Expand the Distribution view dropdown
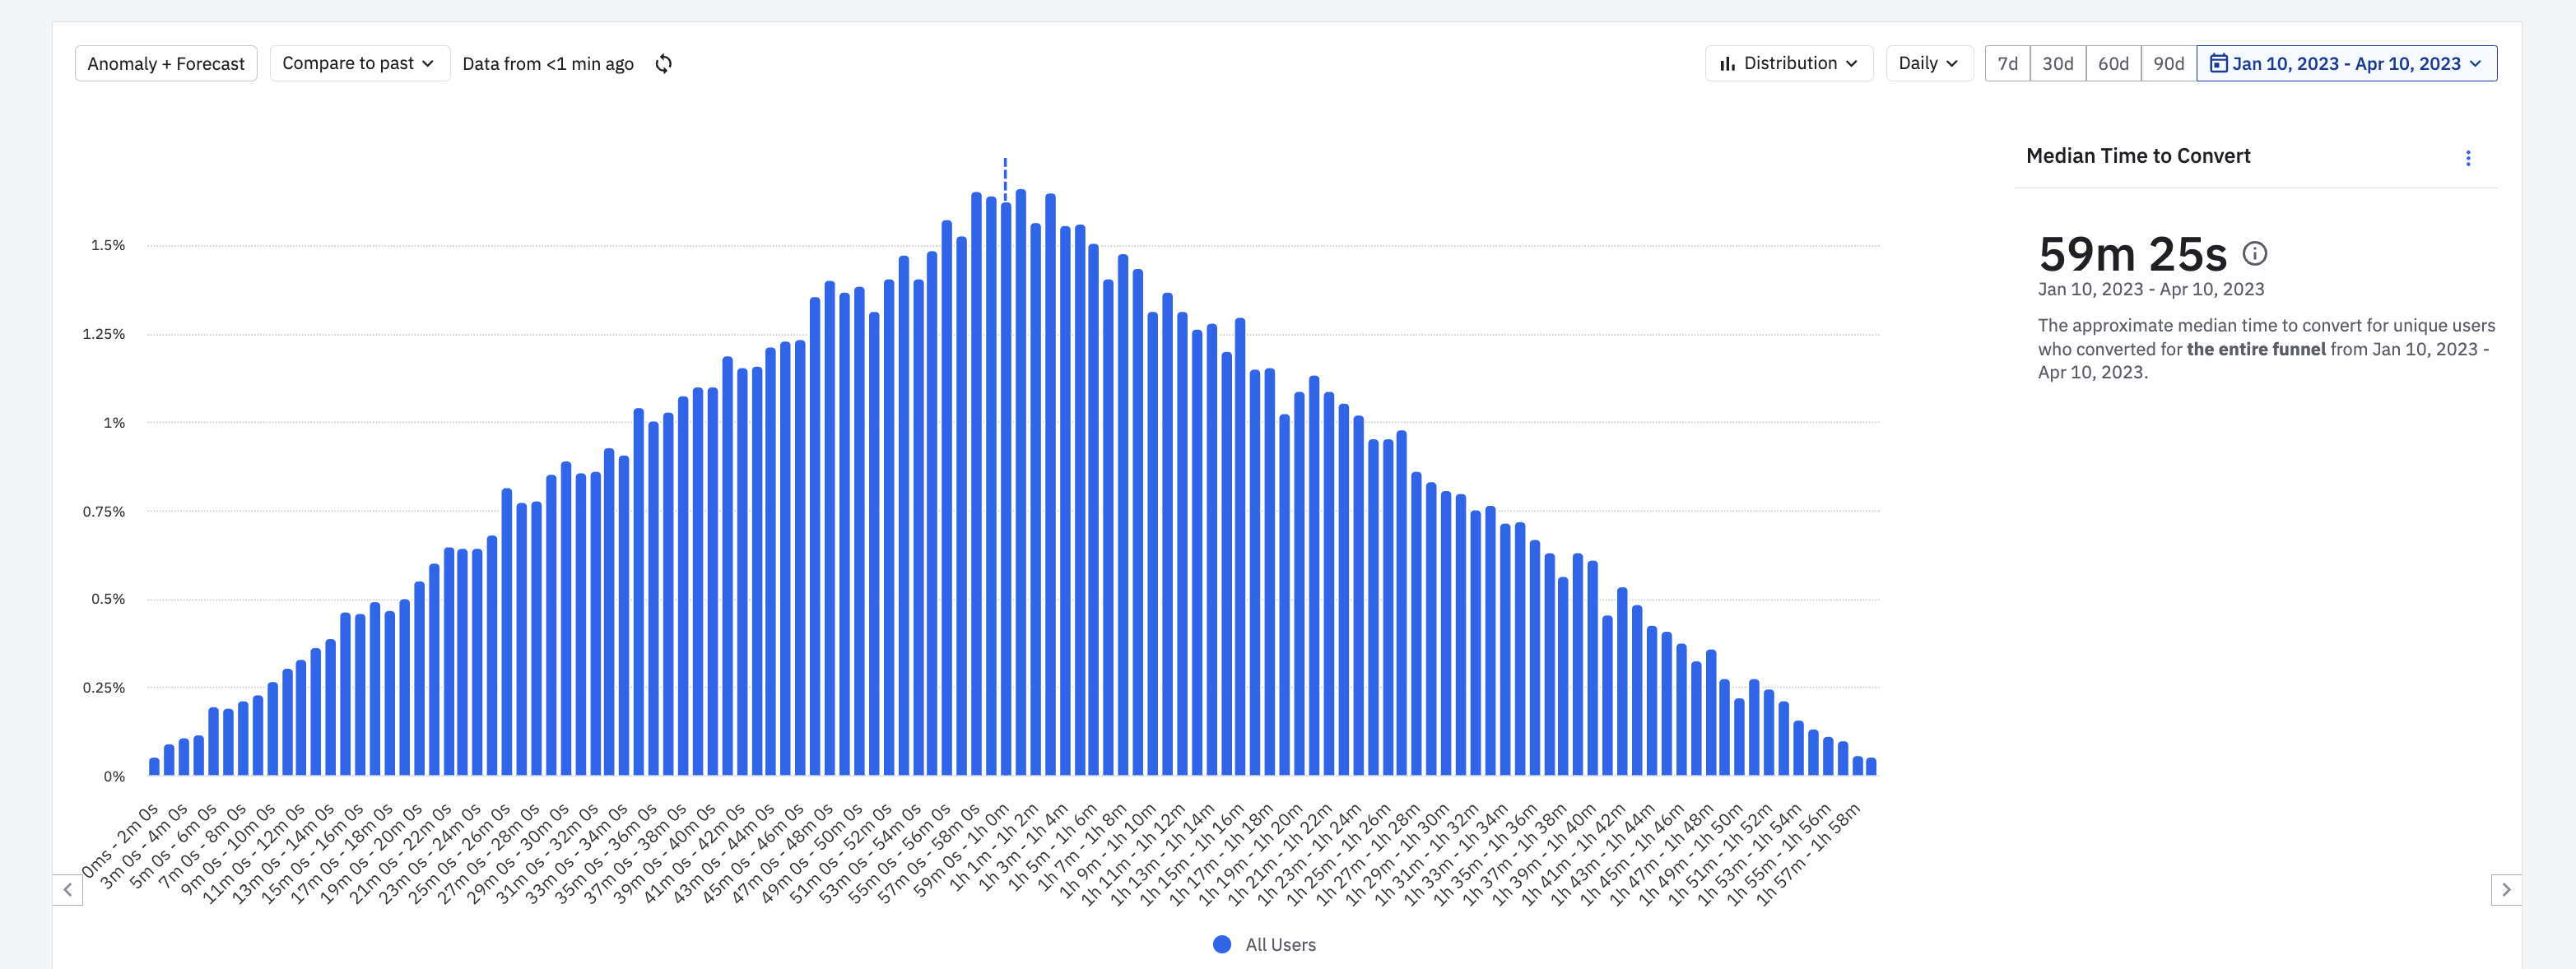The height and width of the screenshot is (969, 2576). tap(1788, 64)
